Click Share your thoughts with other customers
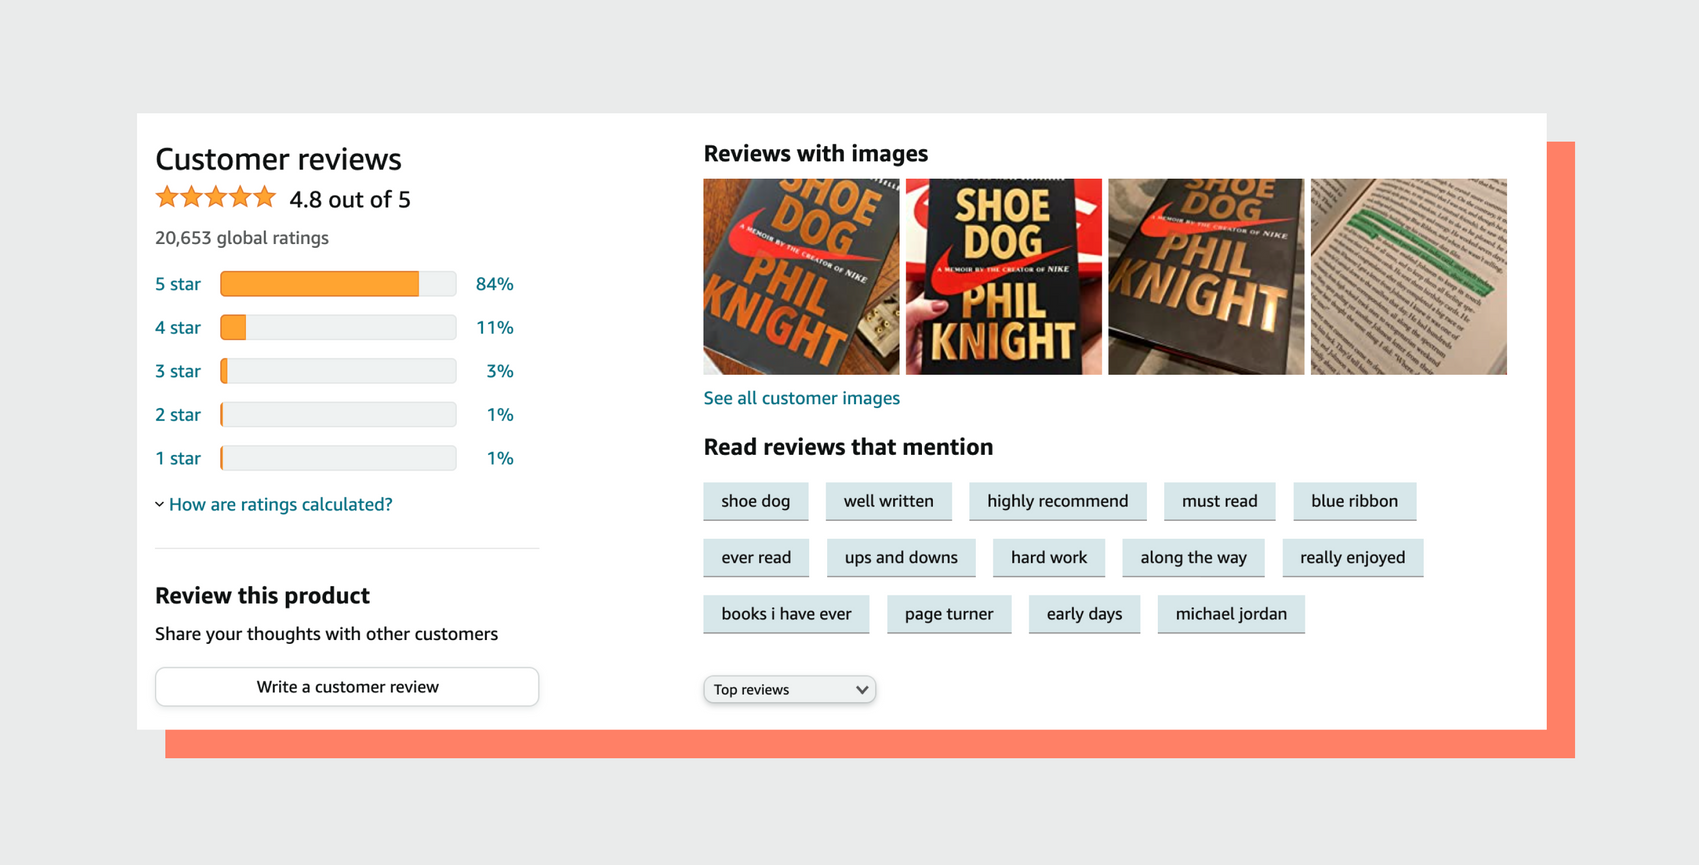 coord(326,634)
